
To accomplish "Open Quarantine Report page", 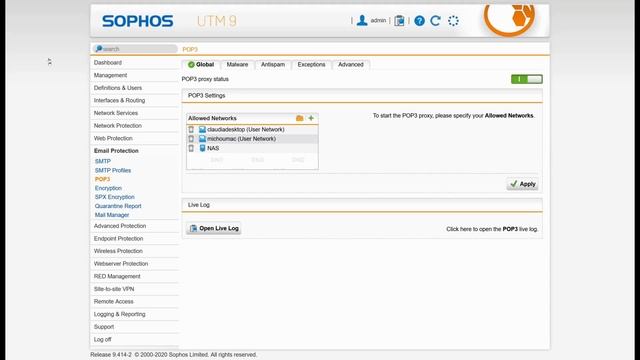I will tap(118, 206).
